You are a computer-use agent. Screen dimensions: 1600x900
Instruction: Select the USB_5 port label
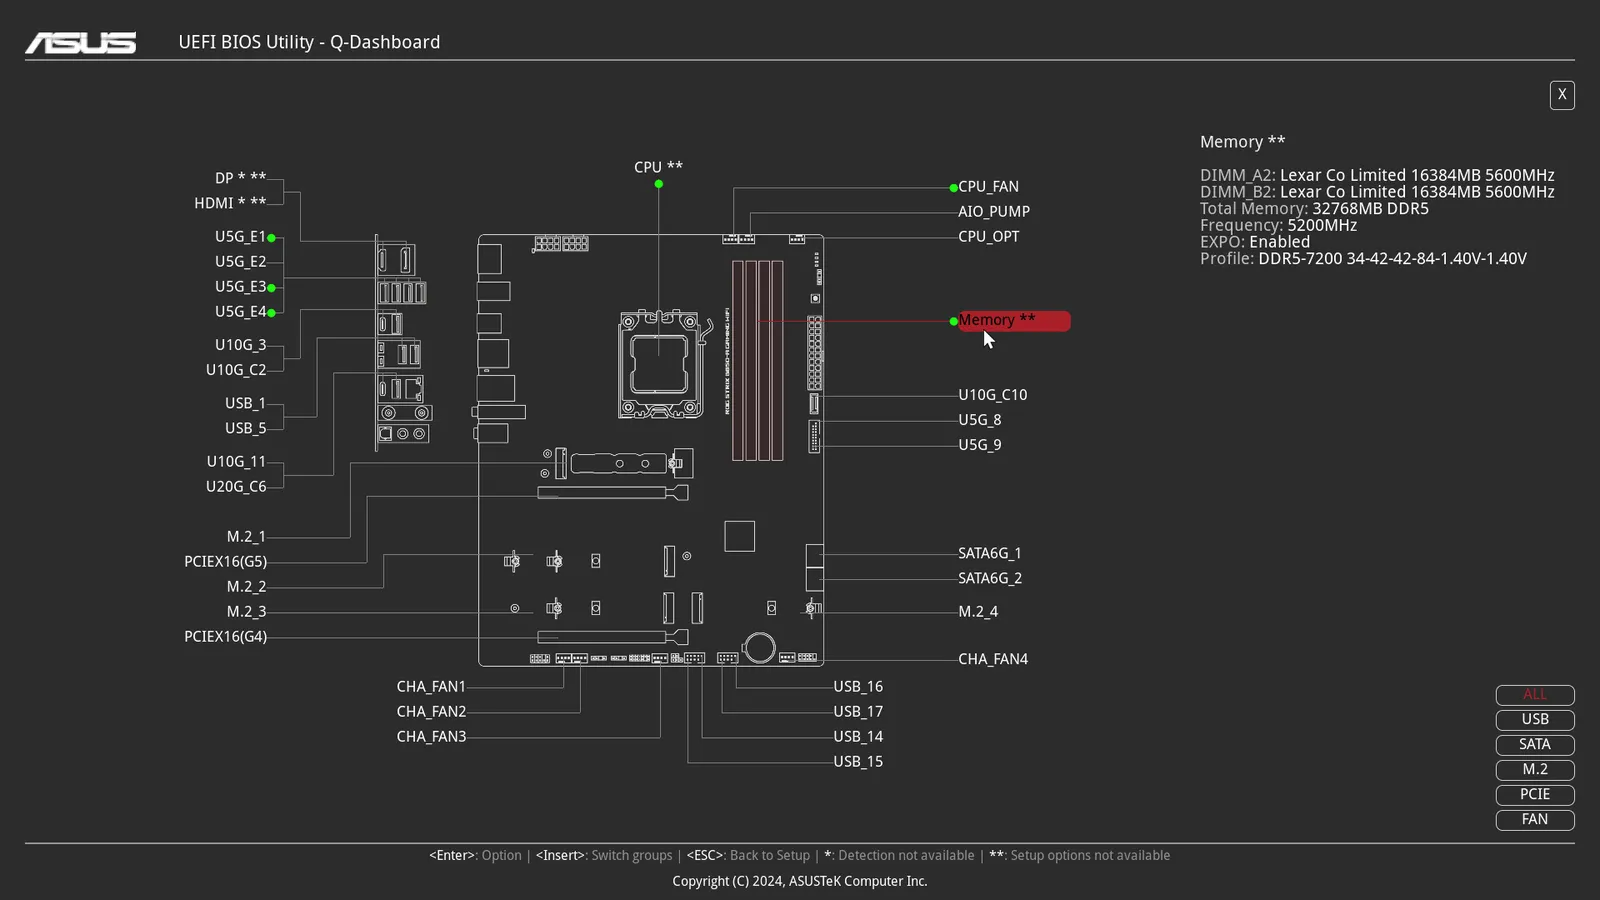pyautogui.click(x=246, y=428)
